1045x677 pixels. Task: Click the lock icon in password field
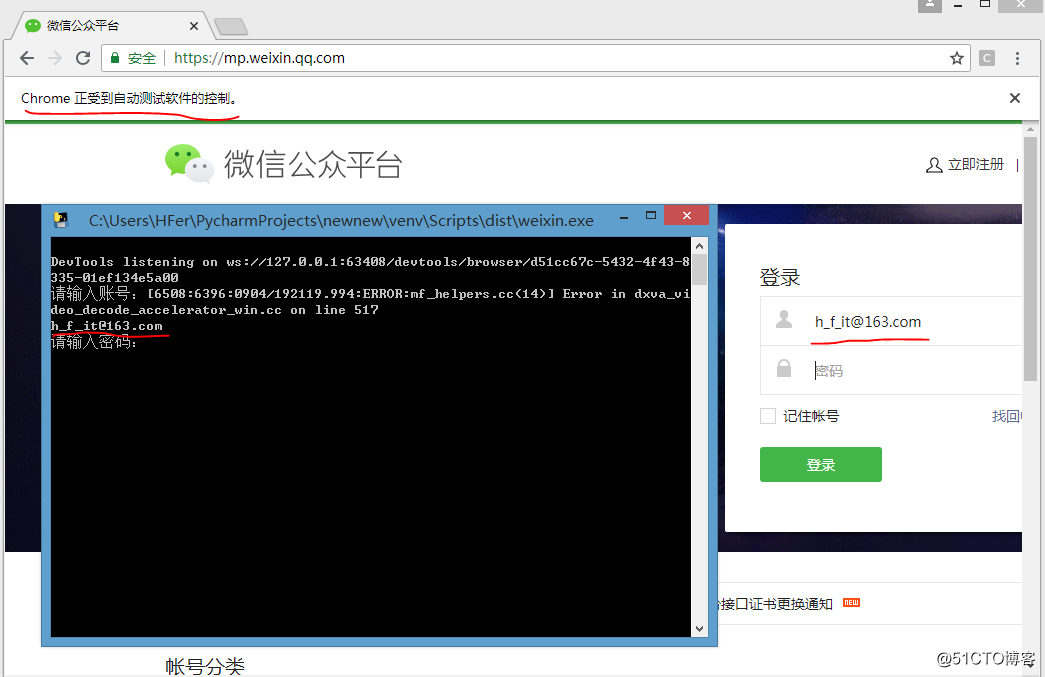(784, 368)
